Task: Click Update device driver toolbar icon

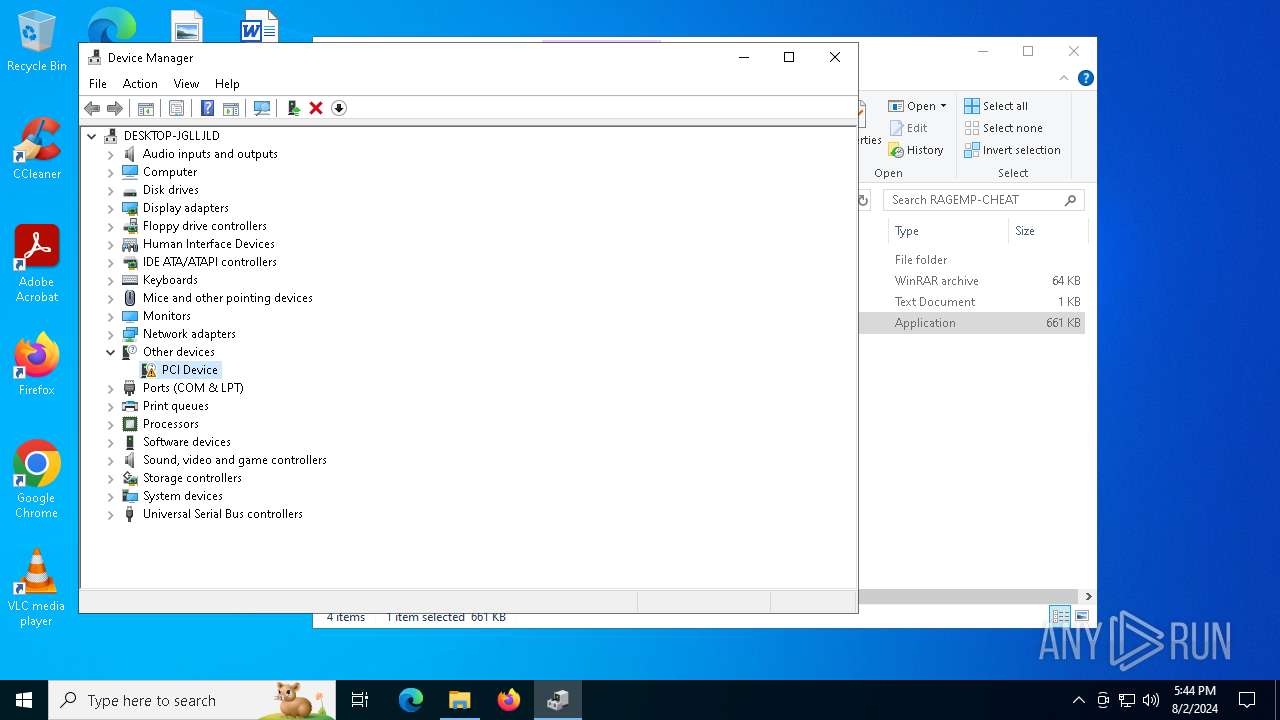Action: 293,108
